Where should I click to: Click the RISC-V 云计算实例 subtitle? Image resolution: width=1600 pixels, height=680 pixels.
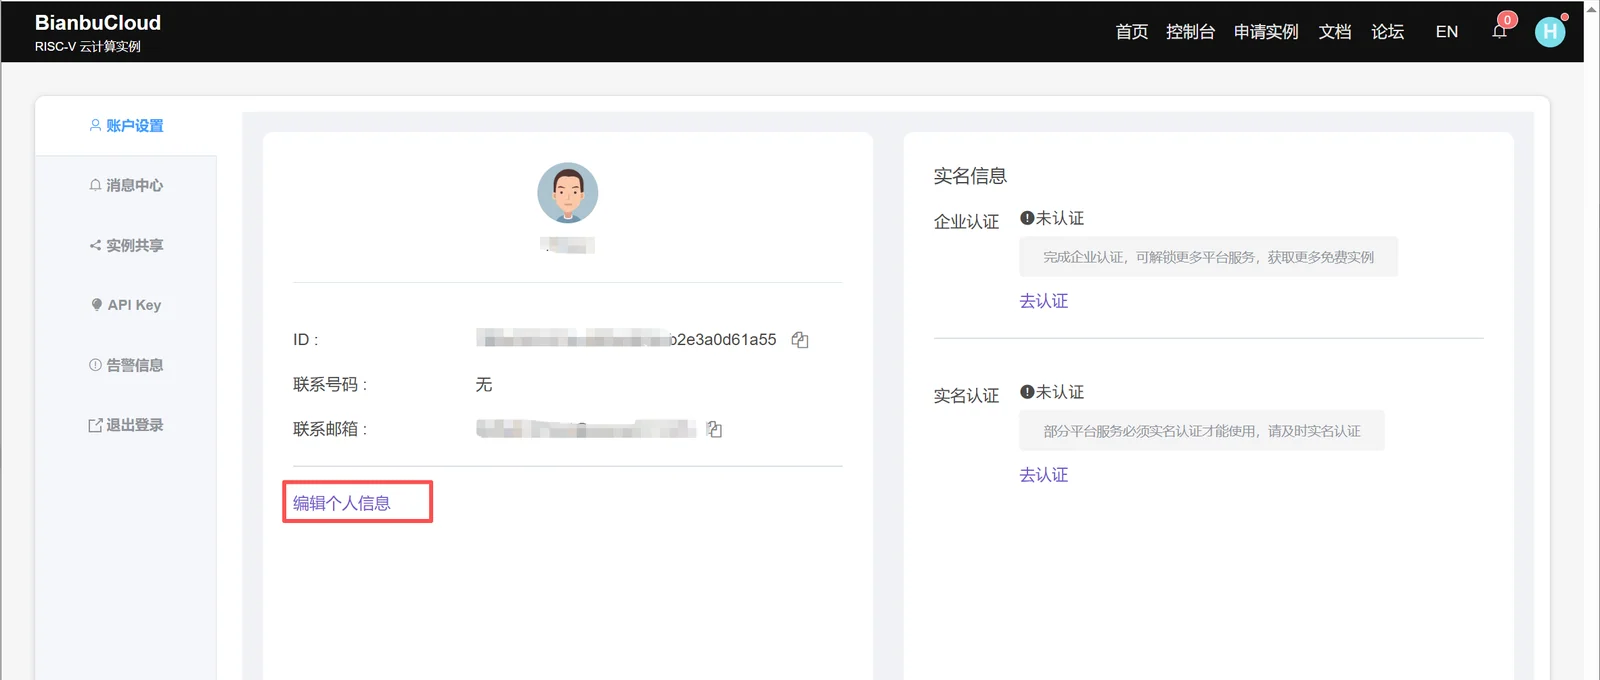pyautogui.click(x=88, y=46)
